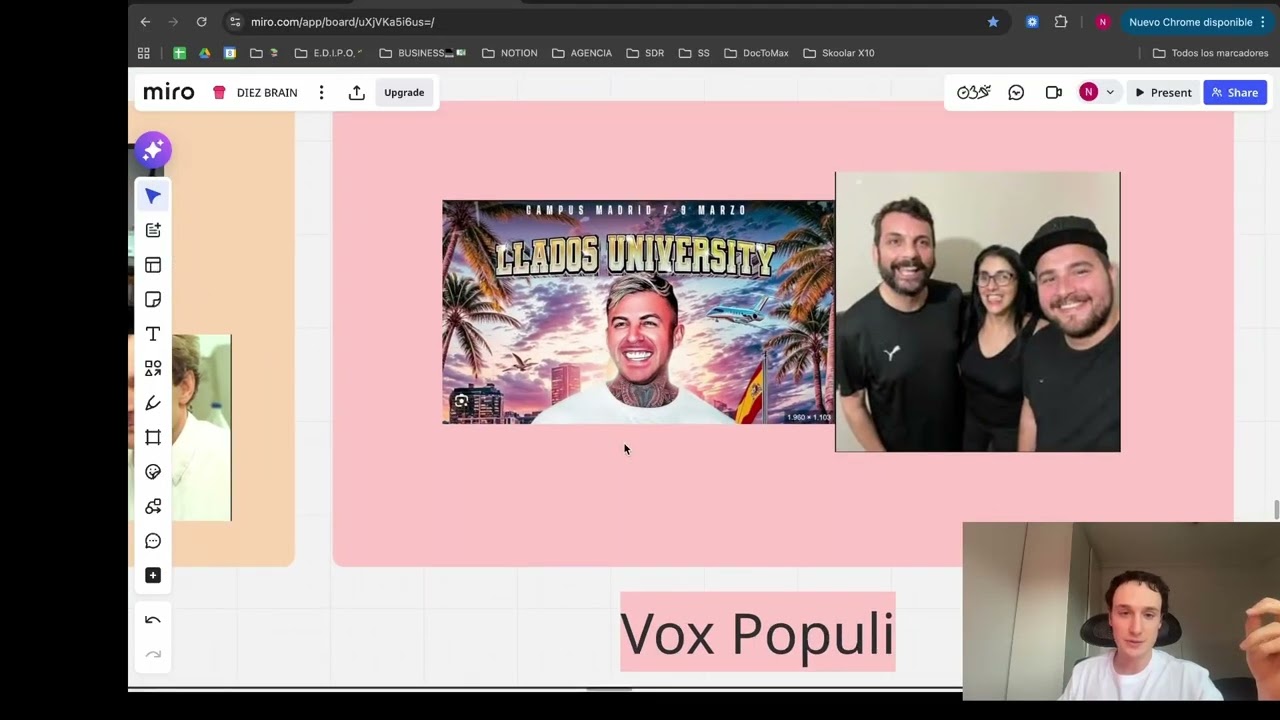Image resolution: width=1280 pixels, height=720 pixels.
Task: Undo the last action
Action: (153, 620)
